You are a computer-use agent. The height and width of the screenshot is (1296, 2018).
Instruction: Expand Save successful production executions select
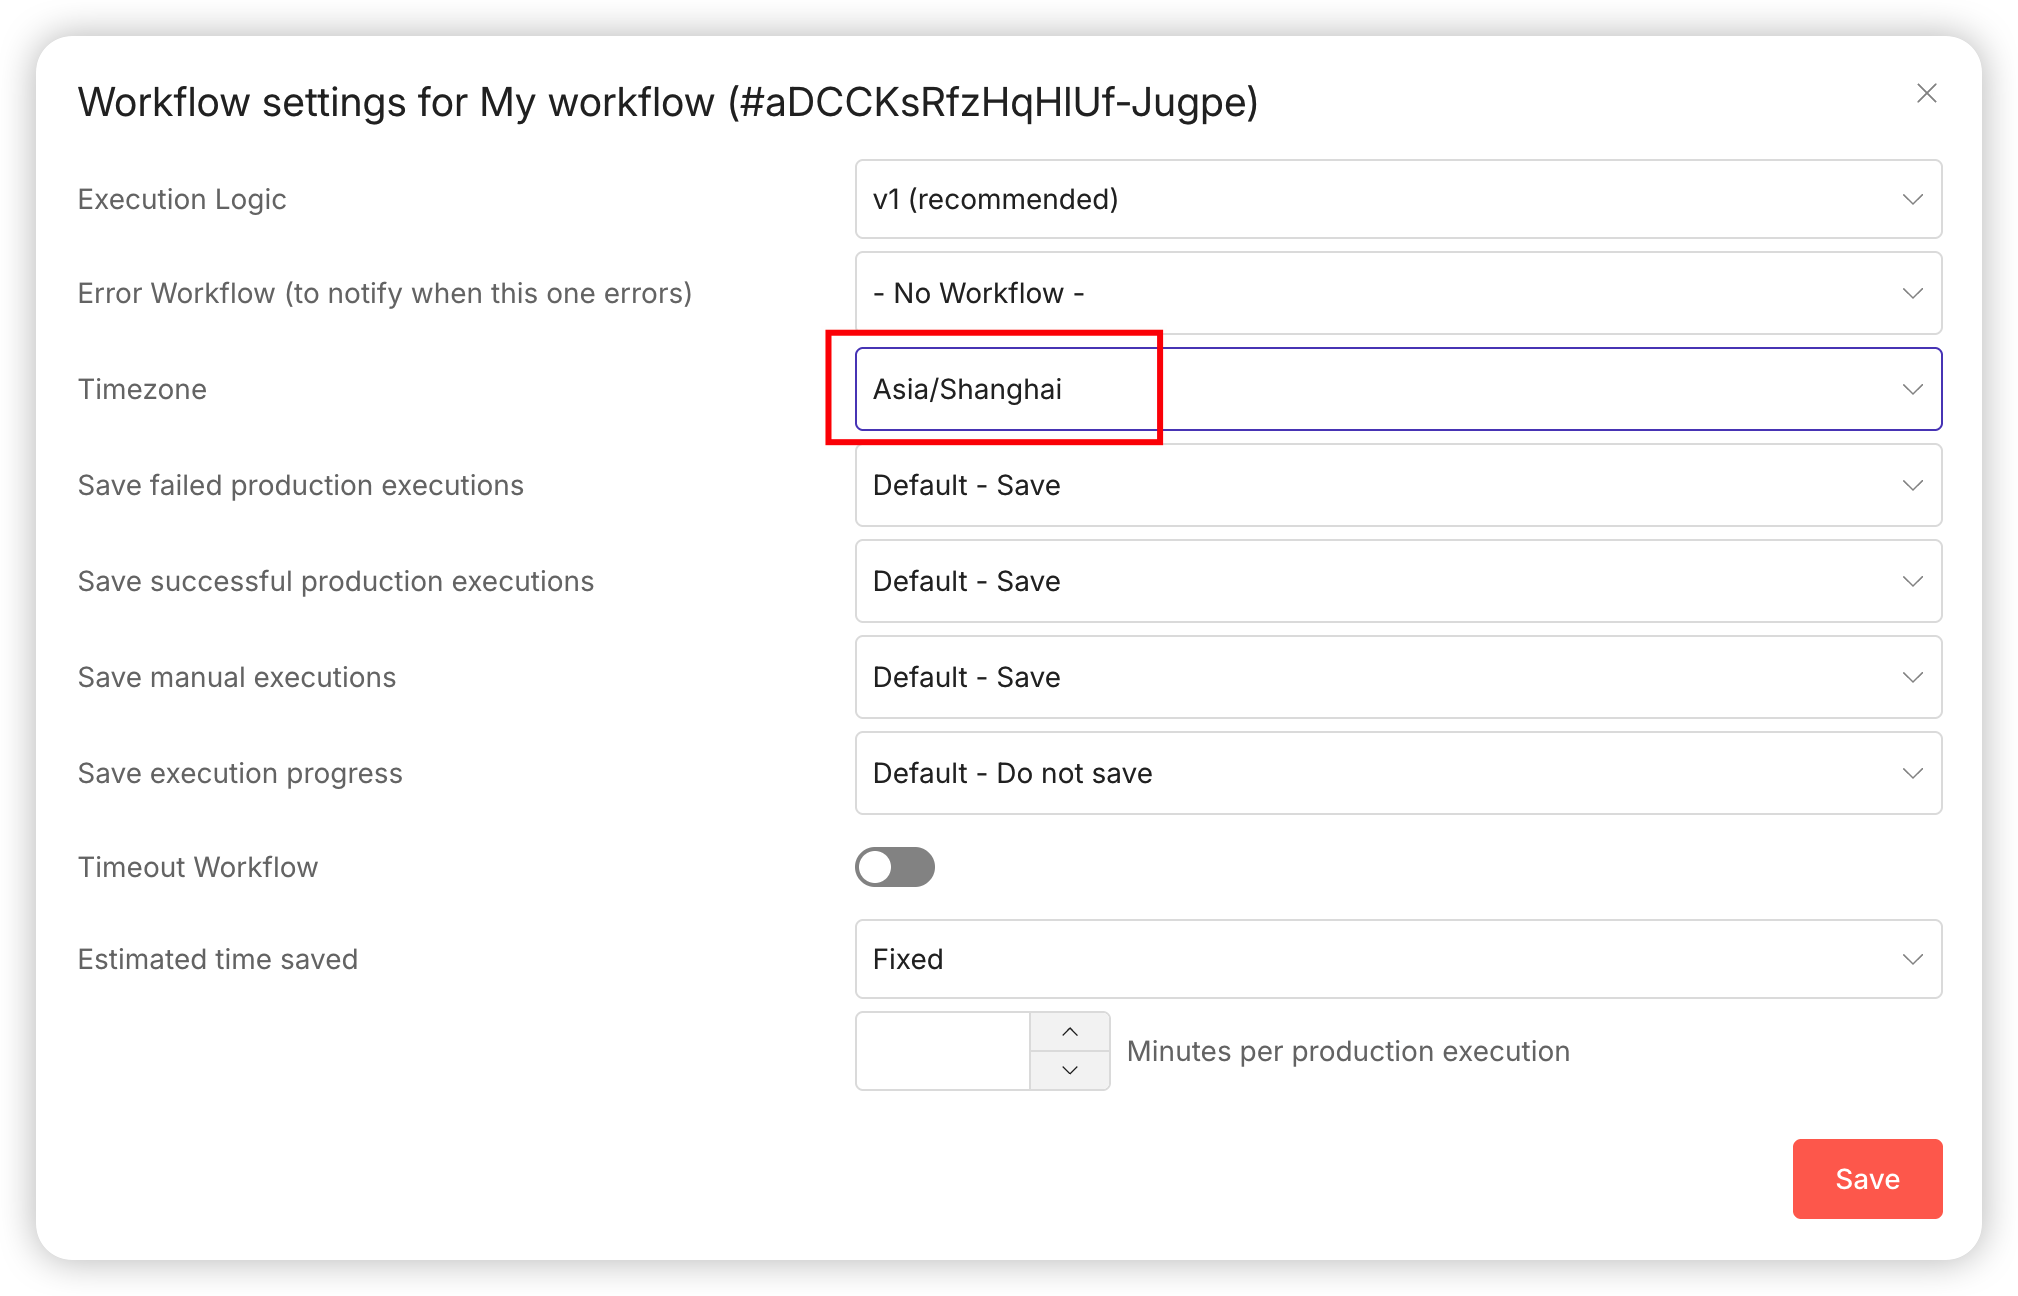1397,581
